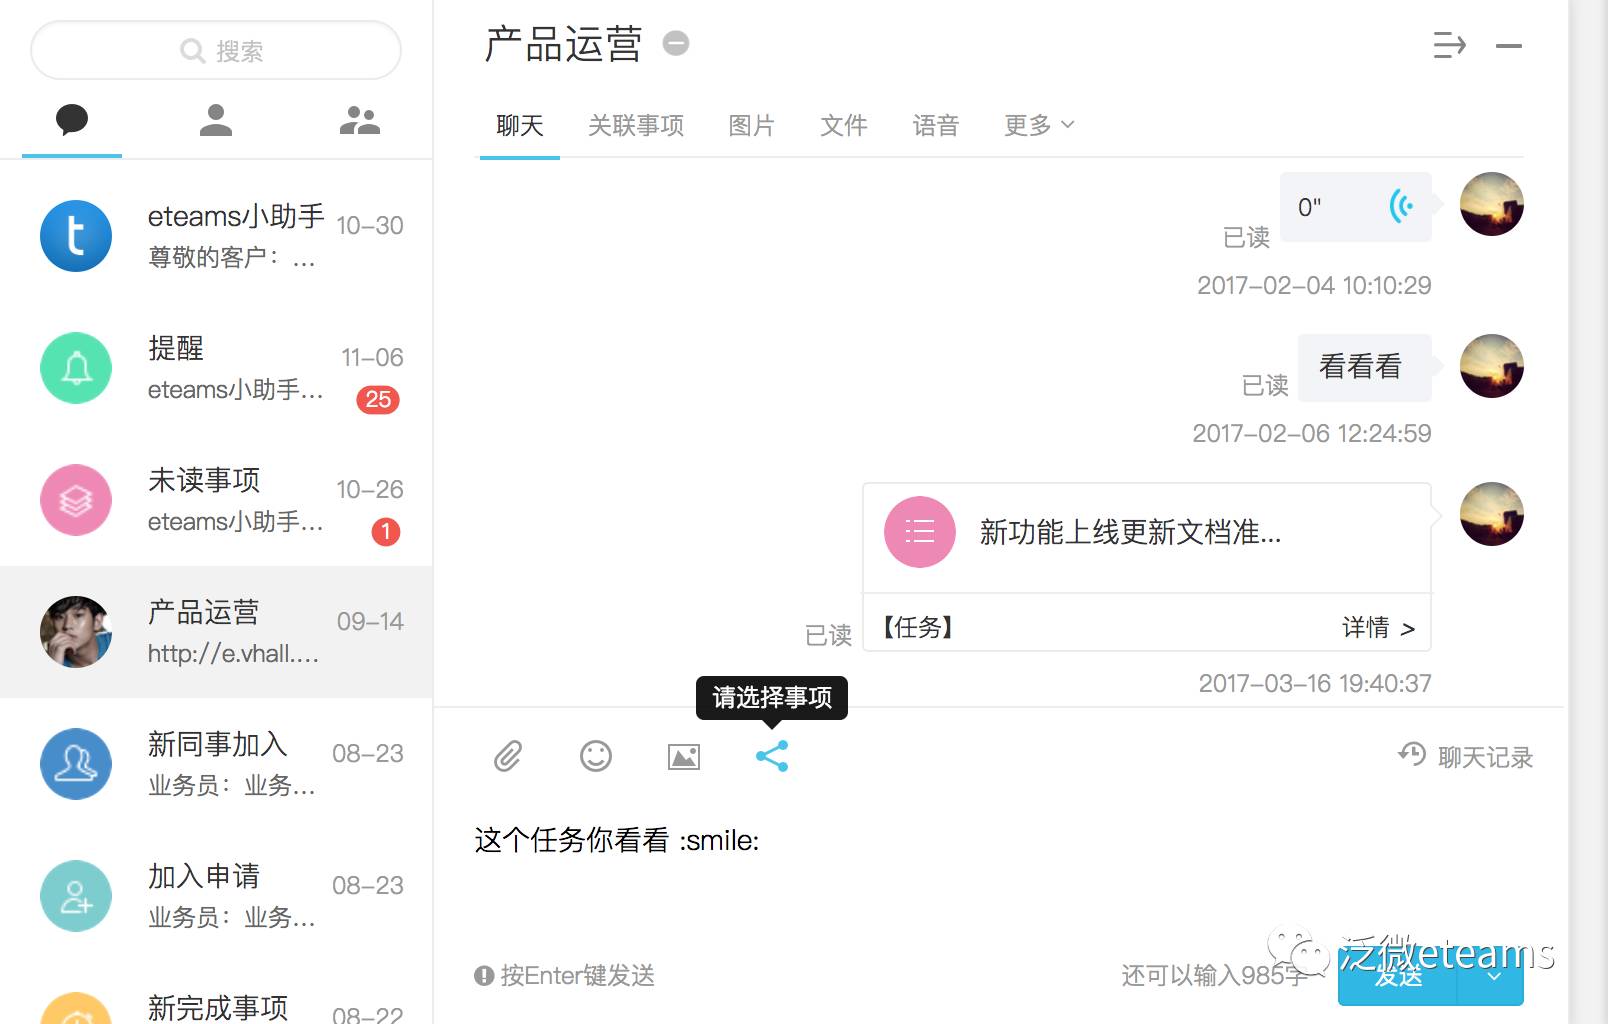Click the 2017-03-16 19:40:37 timestamp
The width and height of the screenshot is (1608, 1024).
[x=1315, y=683]
